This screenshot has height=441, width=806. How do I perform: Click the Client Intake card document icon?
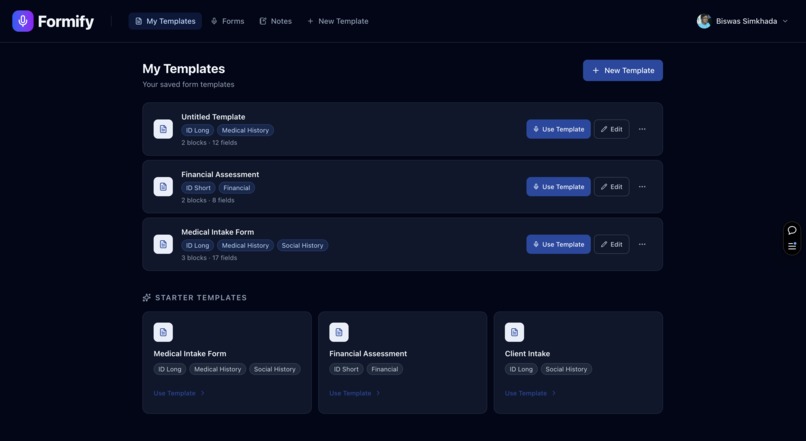point(515,332)
